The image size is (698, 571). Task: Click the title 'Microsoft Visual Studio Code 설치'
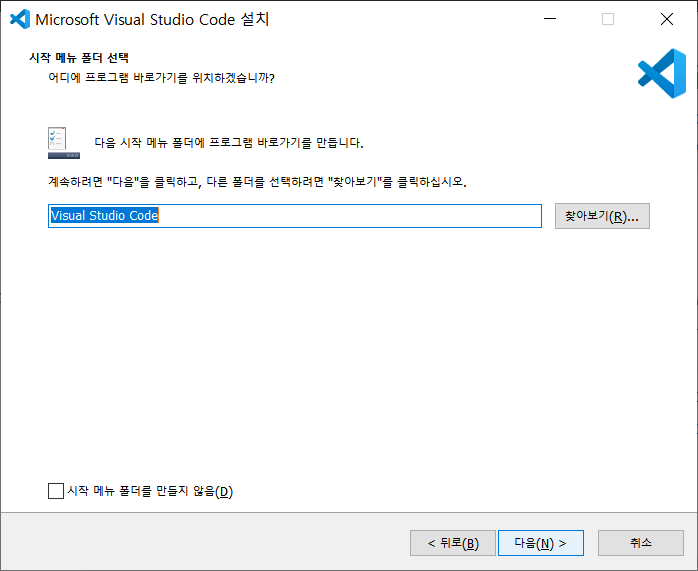[x=152, y=20]
